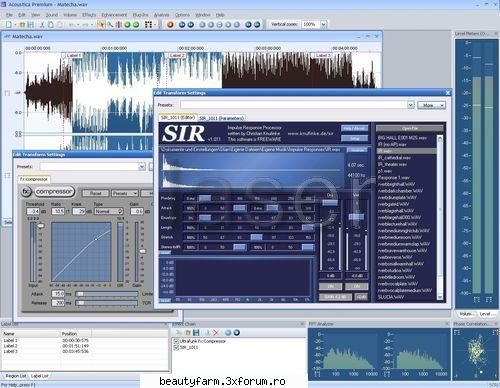This screenshot has width=500, height=388.
Task: Click the first green round toolbar icon
Action: click(x=127, y=25)
